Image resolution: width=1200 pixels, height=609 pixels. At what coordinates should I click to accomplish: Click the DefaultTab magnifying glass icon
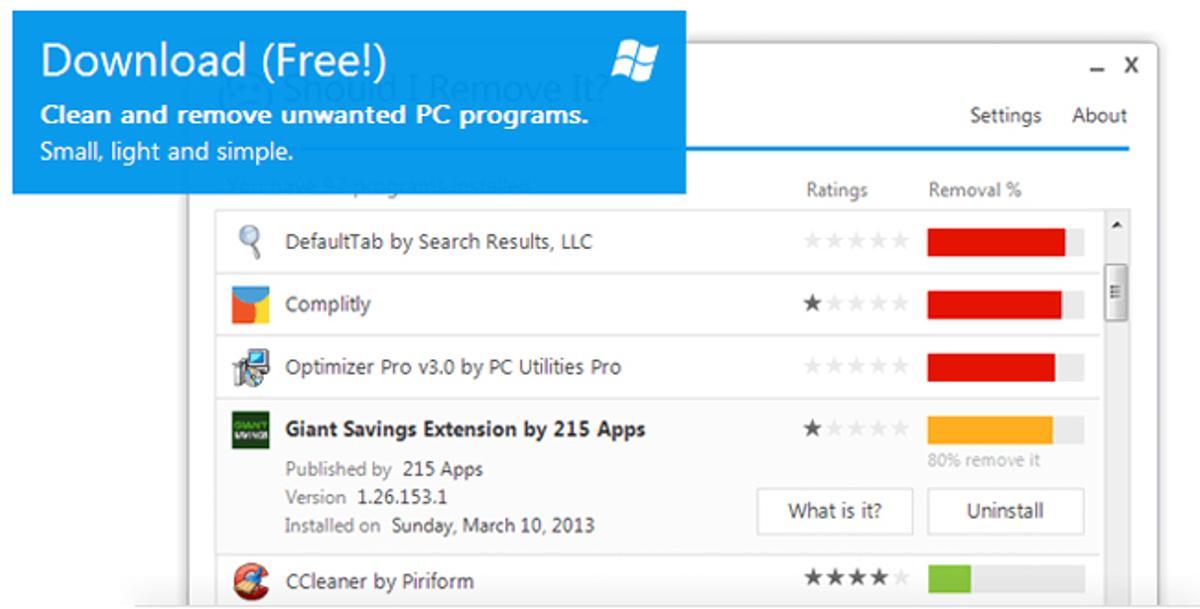coord(250,242)
